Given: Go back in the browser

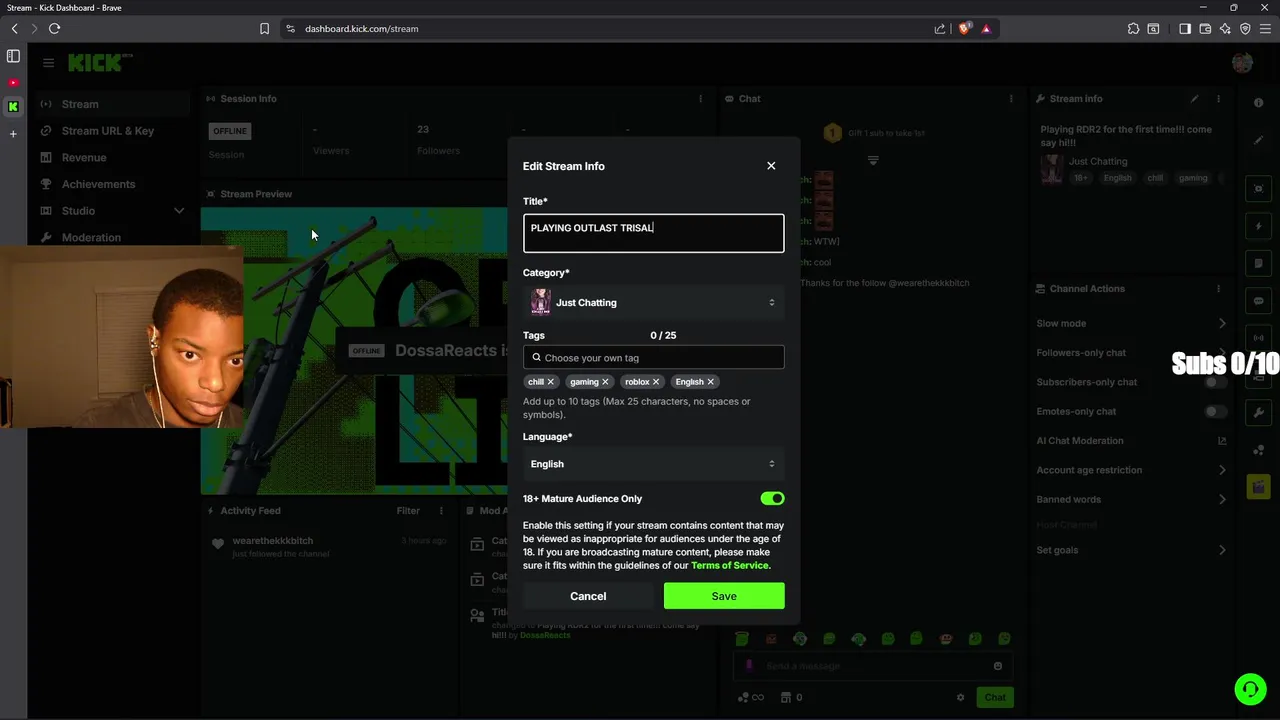Looking at the screenshot, I should click(14, 29).
